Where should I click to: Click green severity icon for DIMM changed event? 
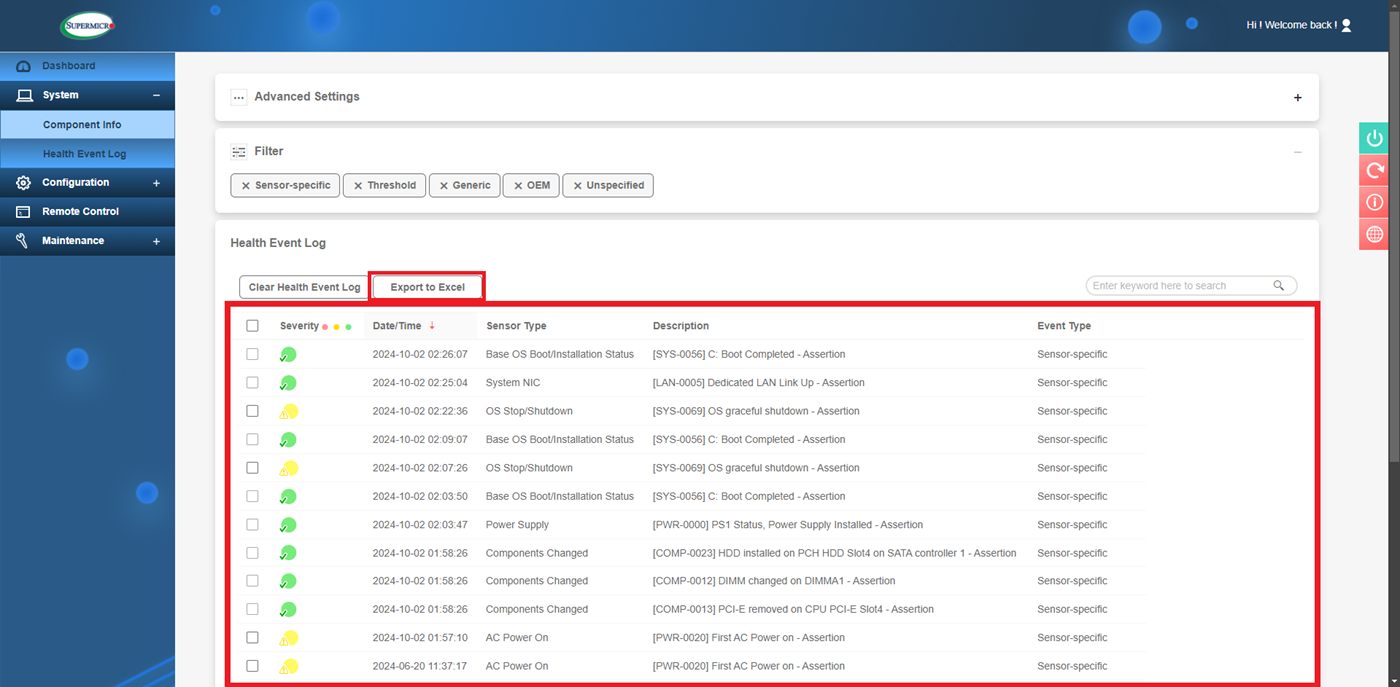coord(288,581)
